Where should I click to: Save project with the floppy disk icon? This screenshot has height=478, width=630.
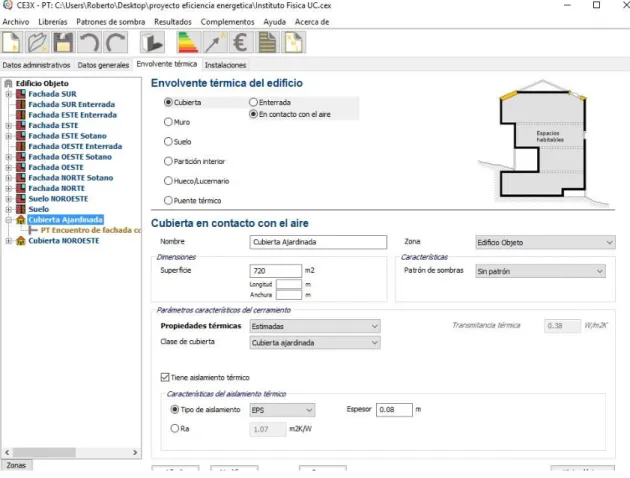click(63, 42)
